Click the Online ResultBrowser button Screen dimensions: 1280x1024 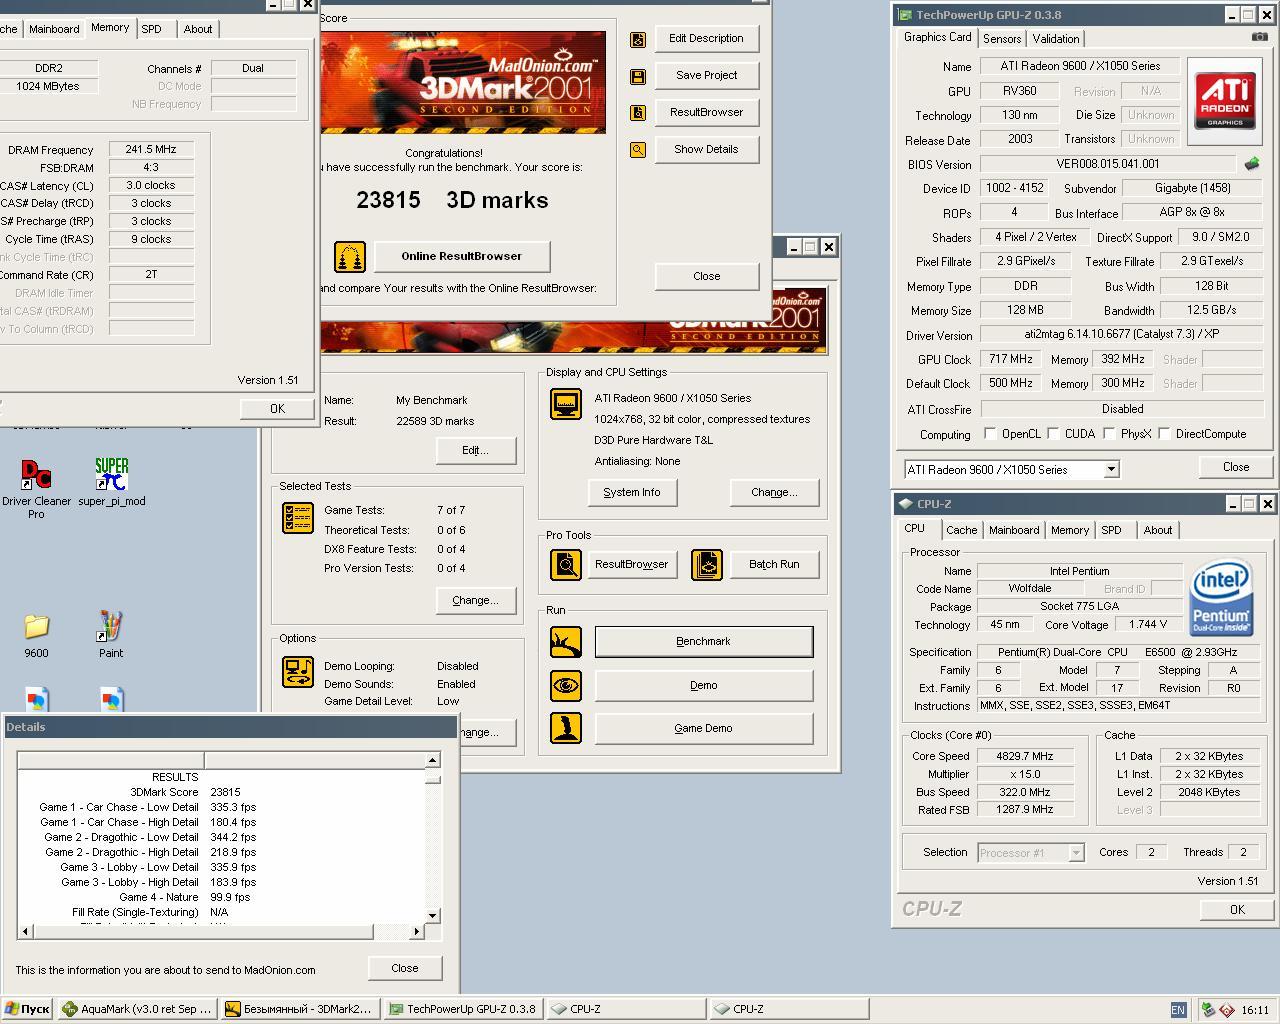(461, 256)
